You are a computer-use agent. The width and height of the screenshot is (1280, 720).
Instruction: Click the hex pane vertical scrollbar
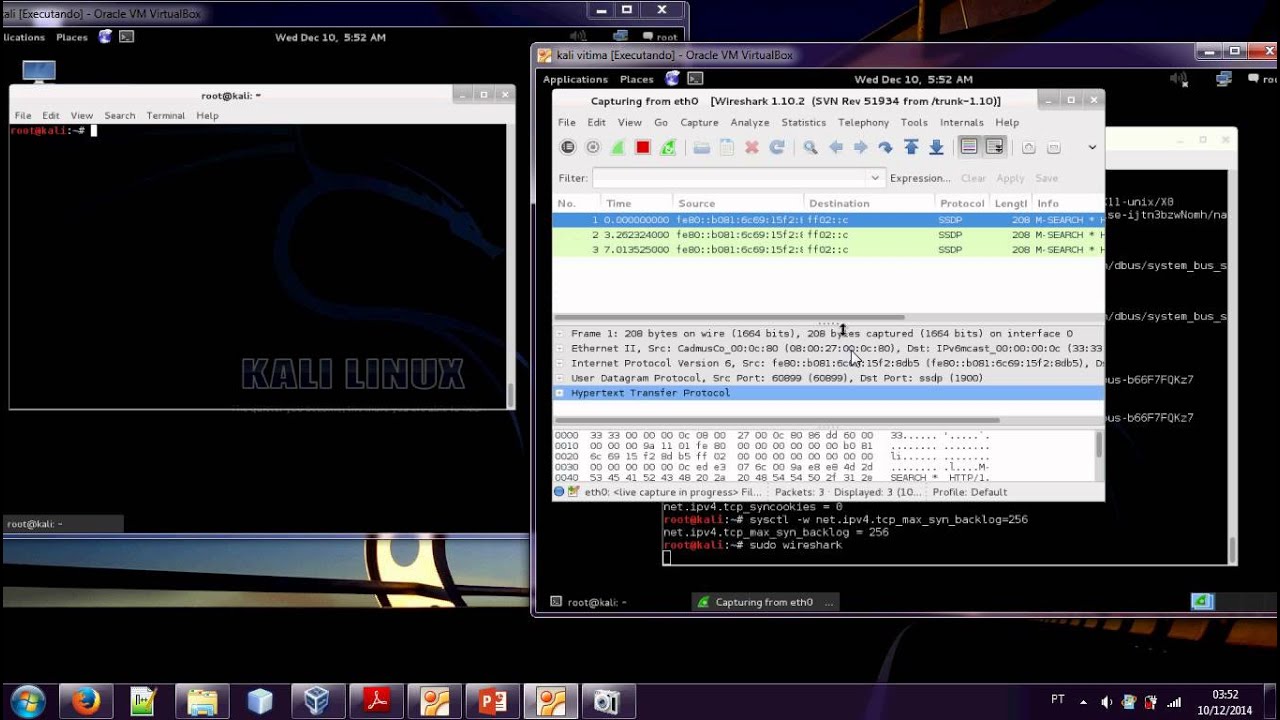[x=1098, y=446]
